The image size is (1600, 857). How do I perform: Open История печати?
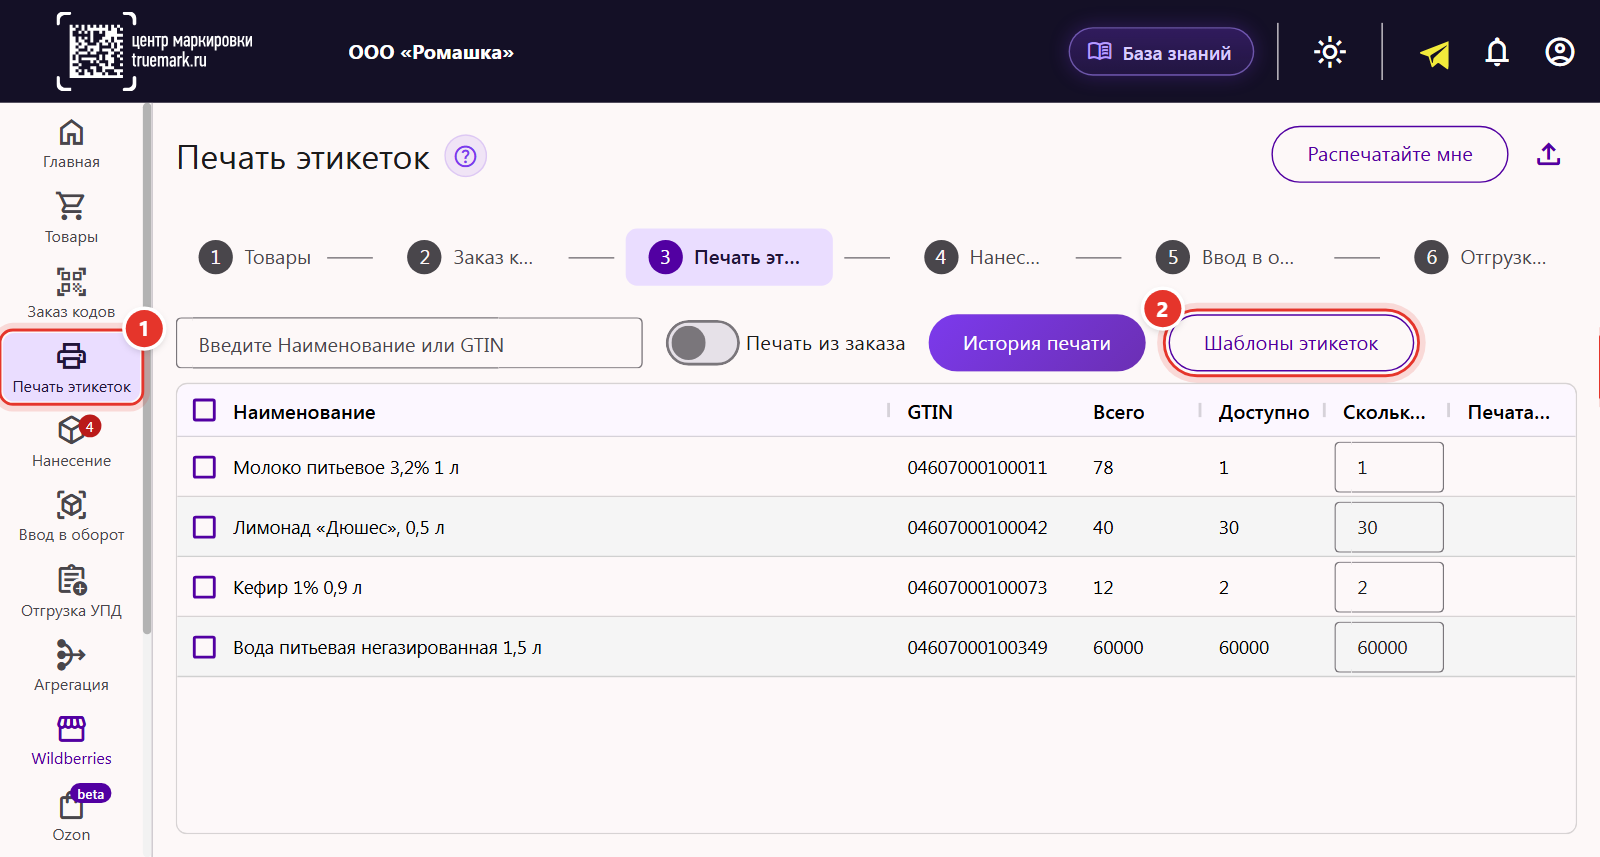[1037, 343]
